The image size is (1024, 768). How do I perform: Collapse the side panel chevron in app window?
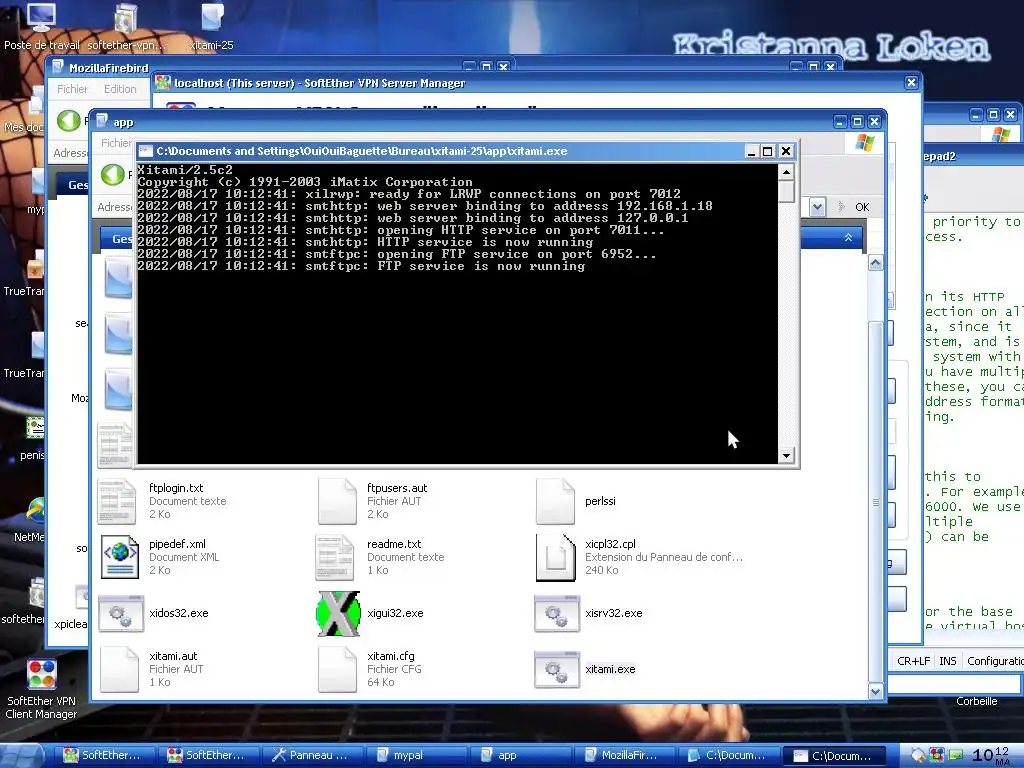pyautogui.click(x=848, y=238)
